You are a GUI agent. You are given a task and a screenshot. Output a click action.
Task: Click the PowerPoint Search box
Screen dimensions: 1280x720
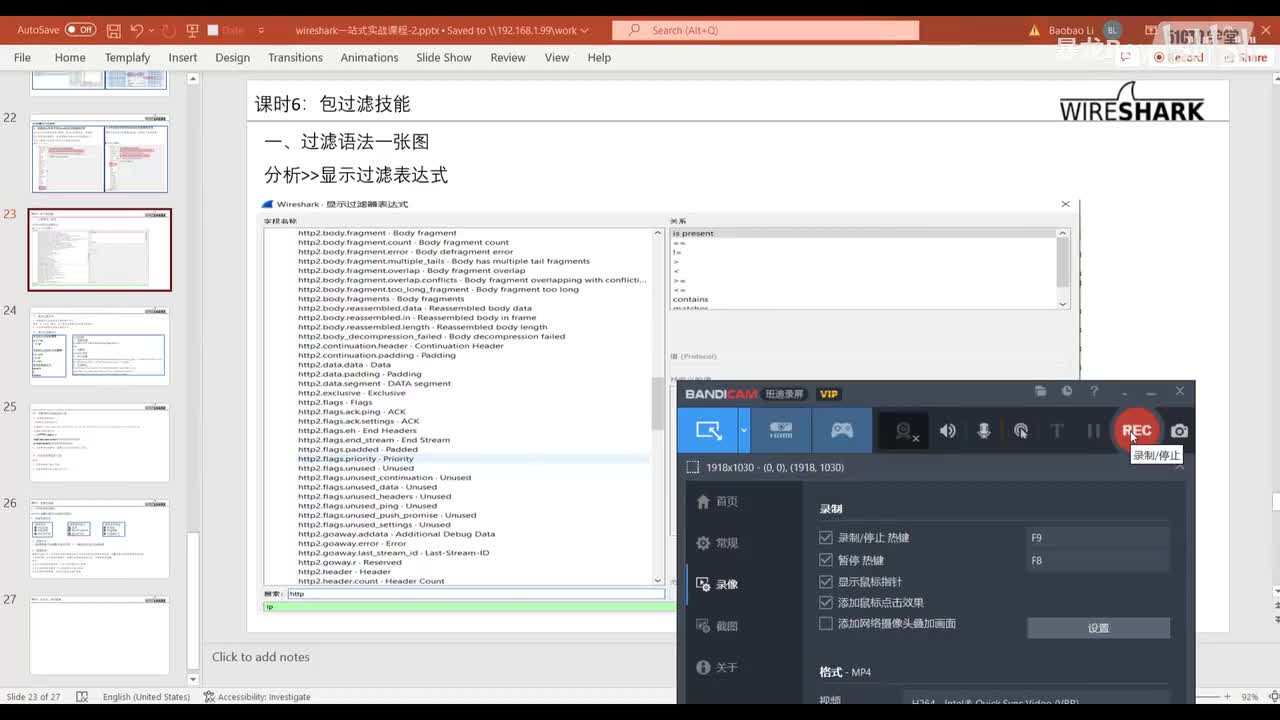(766, 31)
